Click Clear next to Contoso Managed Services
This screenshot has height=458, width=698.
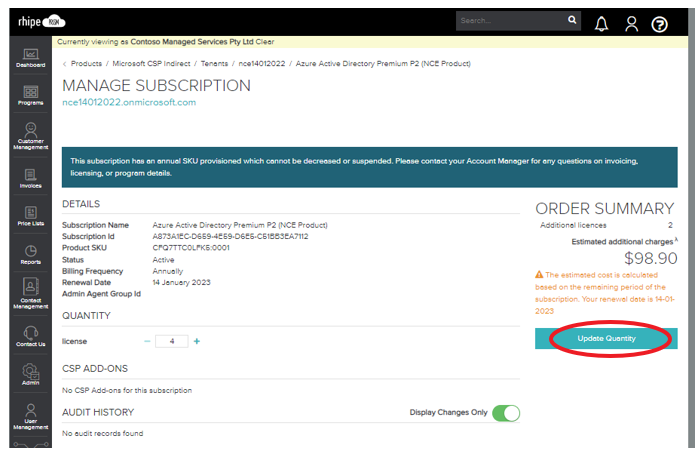click(x=265, y=42)
